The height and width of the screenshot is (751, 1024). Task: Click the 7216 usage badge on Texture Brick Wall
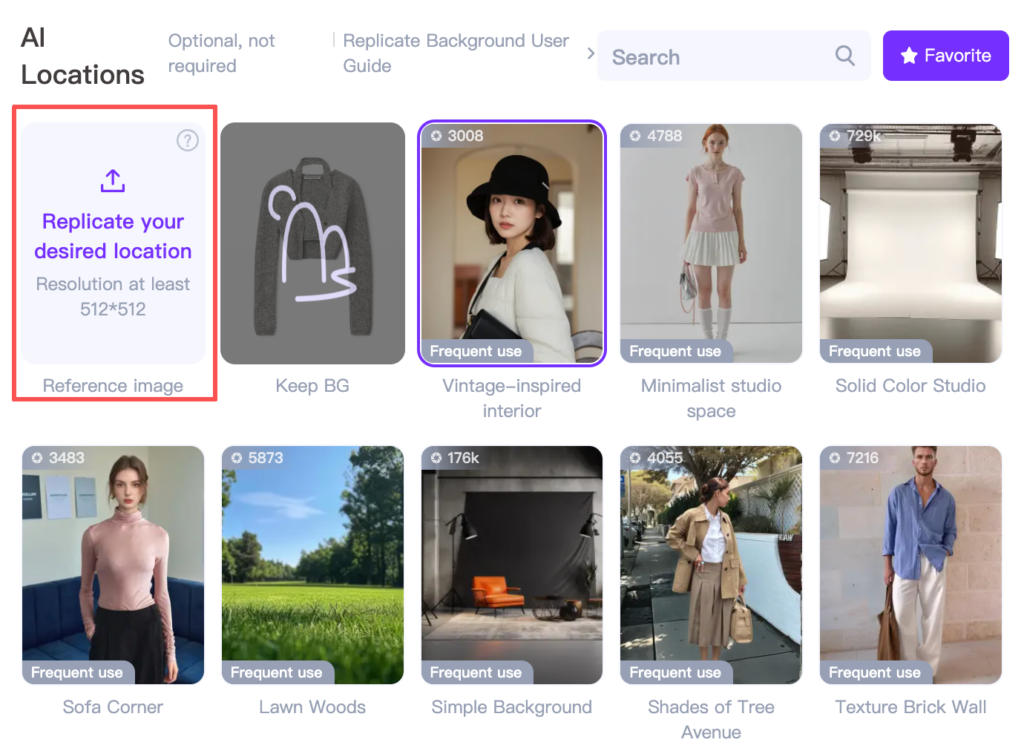click(855, 458)
